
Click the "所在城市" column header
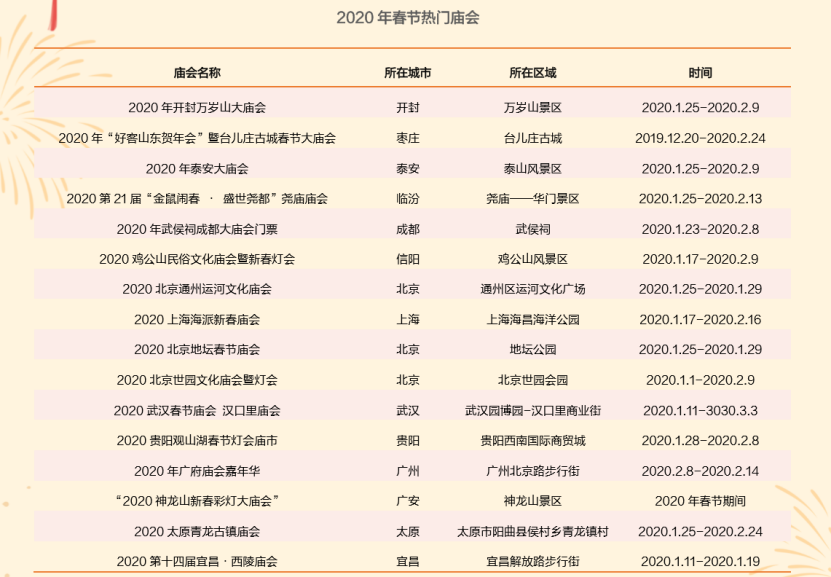(x=407, y=74)
